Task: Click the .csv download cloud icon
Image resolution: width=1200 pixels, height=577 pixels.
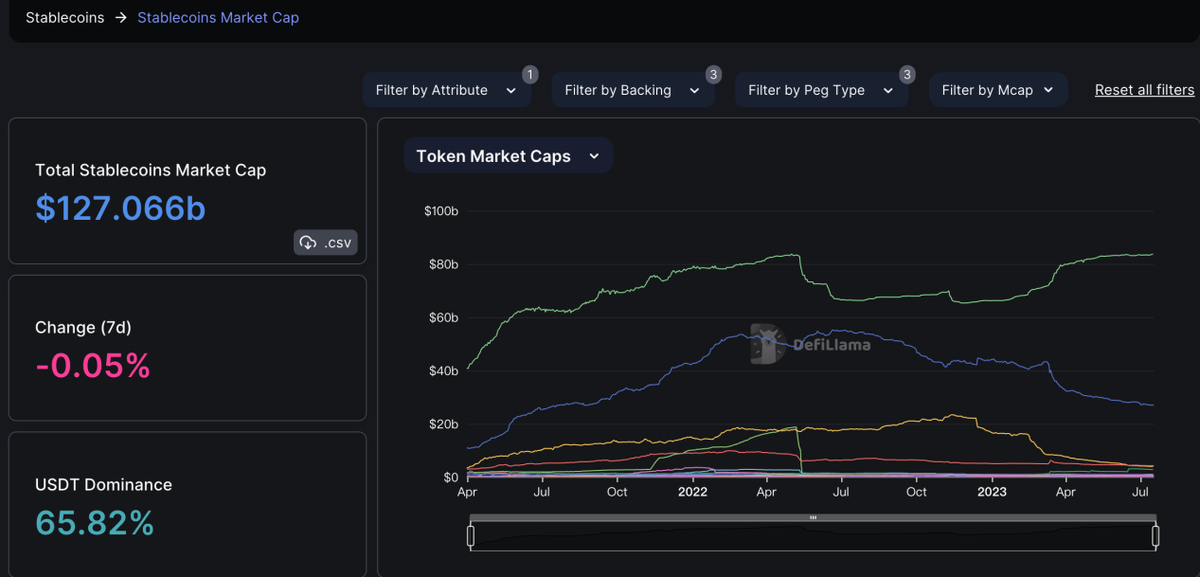Action: [x=308, y=243]
